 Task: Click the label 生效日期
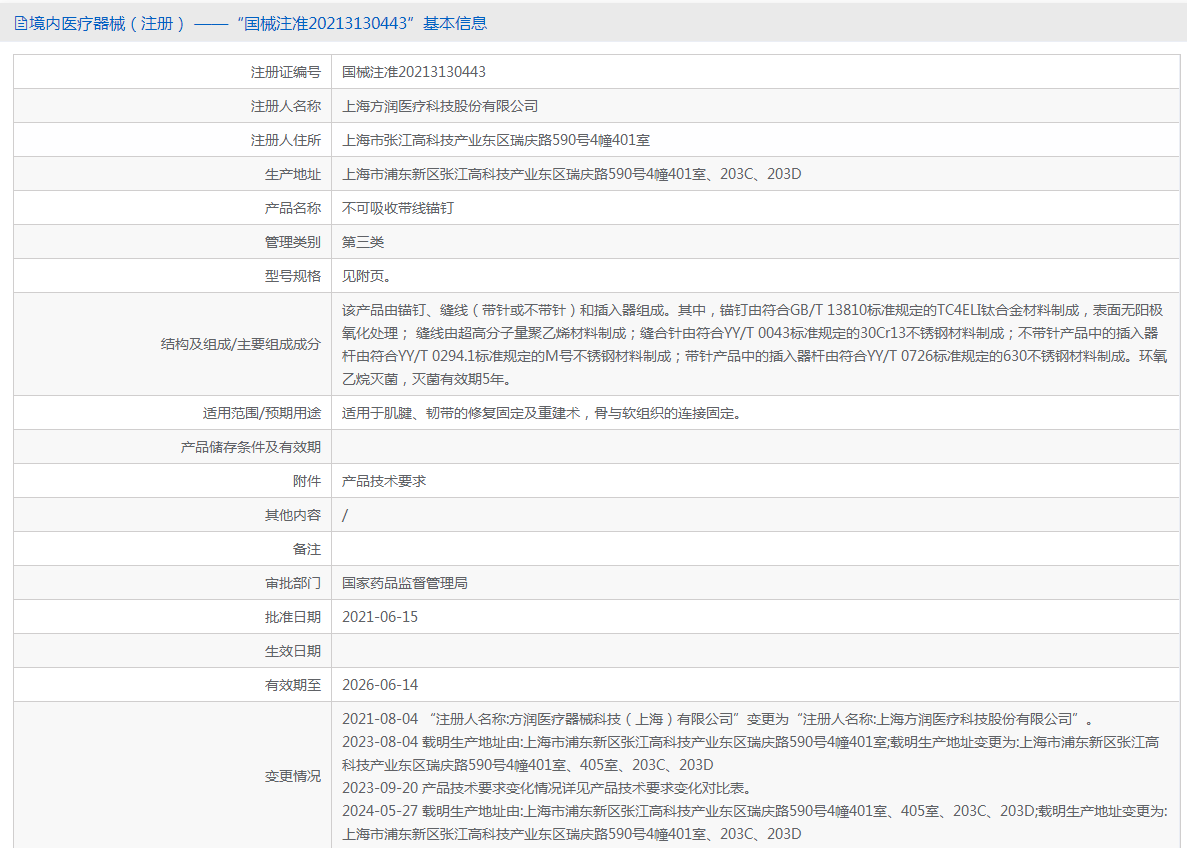coord(293,652)
